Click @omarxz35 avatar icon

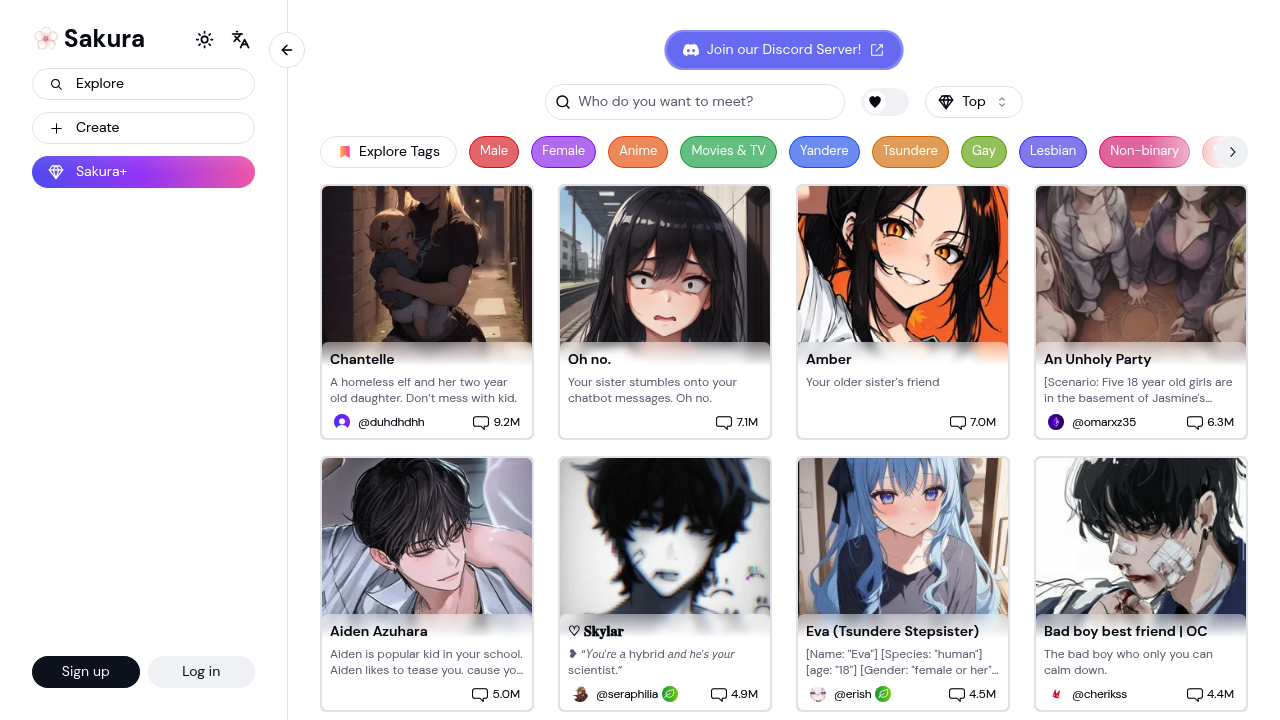coord(1056,422)
